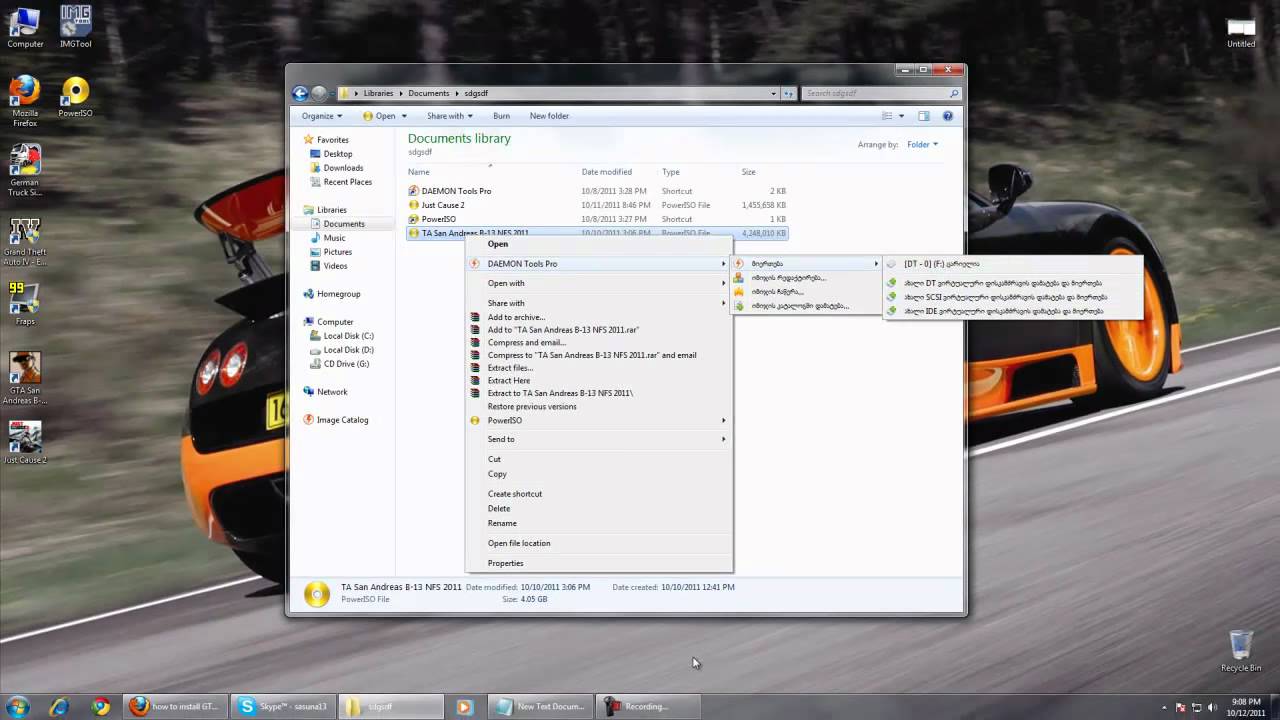Select CD Drive (G:) in navigation pane
The image size is (1280, 720).
point(346,364)
